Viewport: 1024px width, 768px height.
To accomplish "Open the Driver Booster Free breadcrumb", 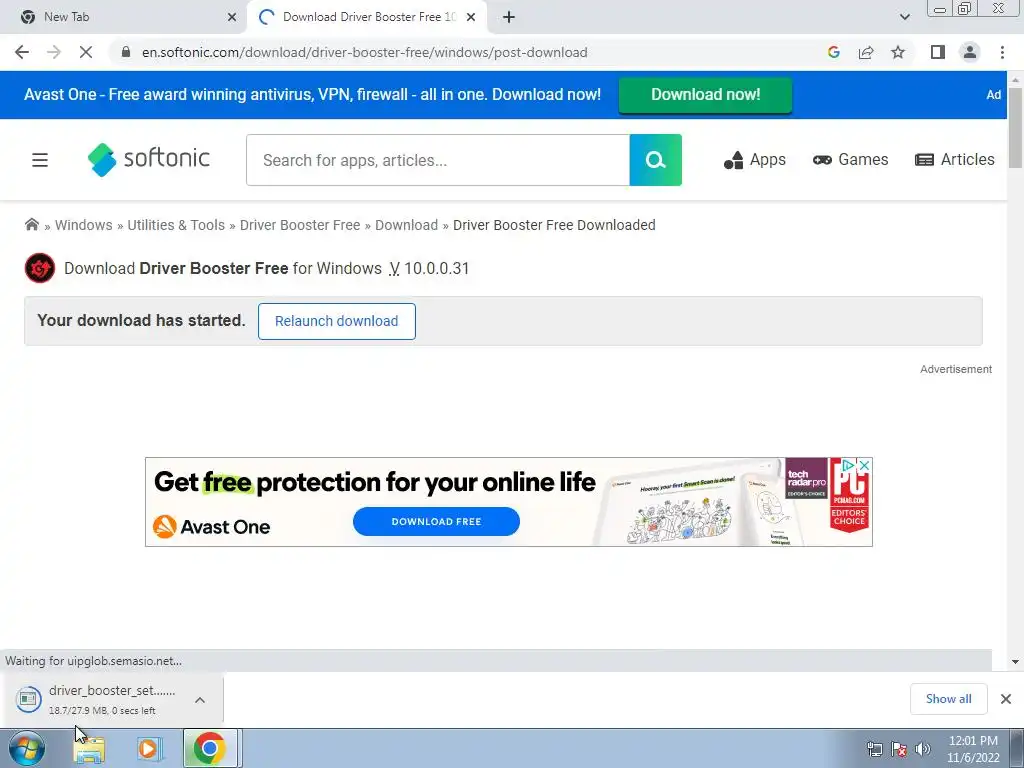I will coord(300,225).
